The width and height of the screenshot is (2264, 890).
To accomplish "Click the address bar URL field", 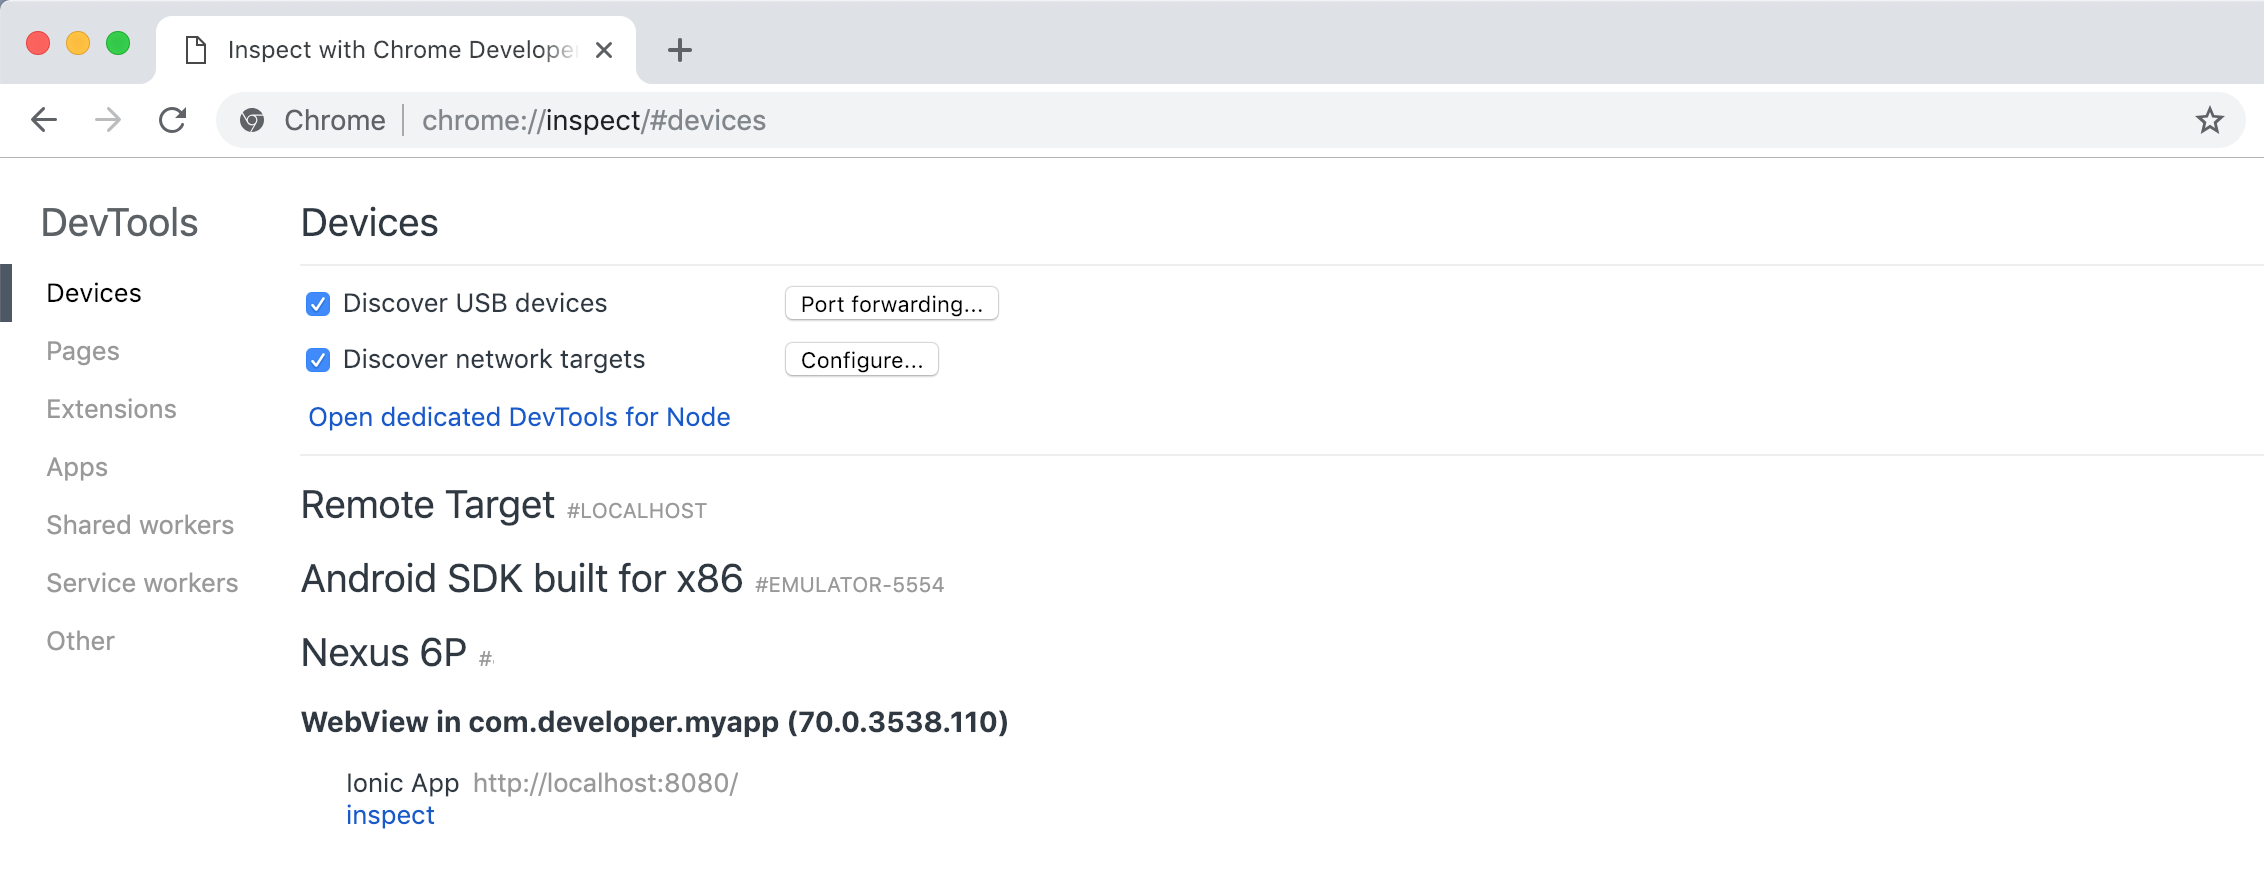I will [x=1200, y=120].
